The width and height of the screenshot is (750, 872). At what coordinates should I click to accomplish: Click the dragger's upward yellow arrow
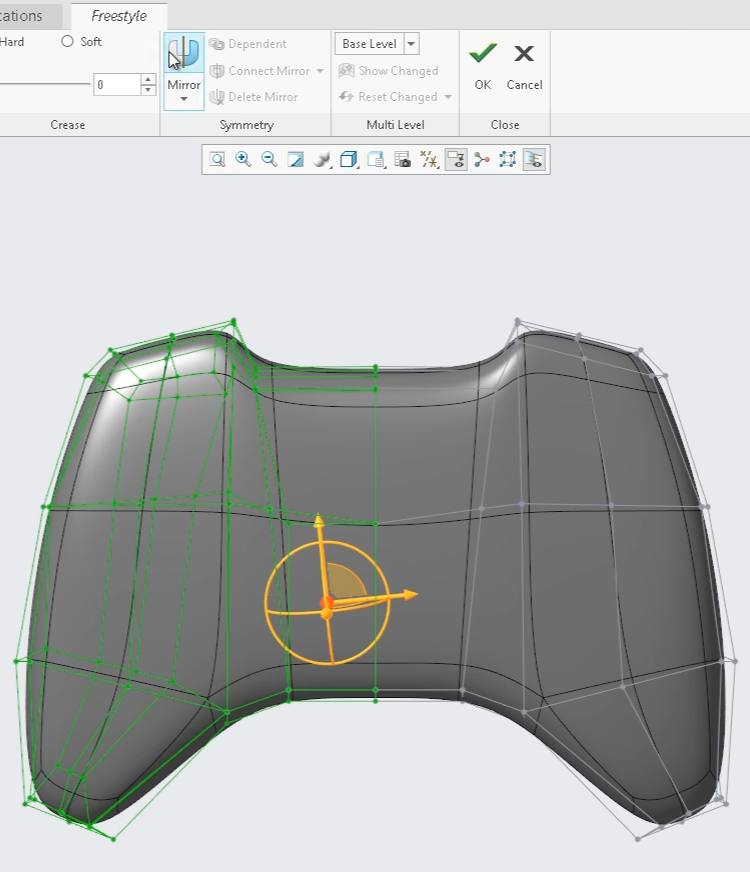click(x=319, y=521)
